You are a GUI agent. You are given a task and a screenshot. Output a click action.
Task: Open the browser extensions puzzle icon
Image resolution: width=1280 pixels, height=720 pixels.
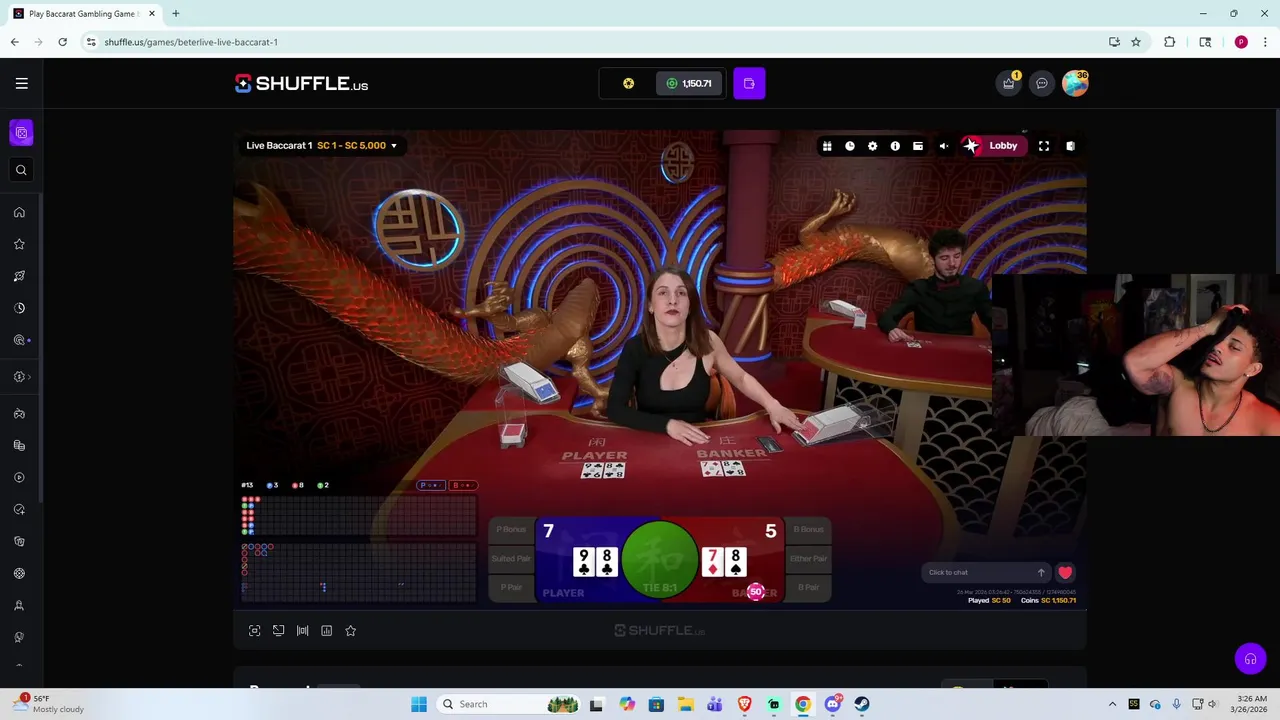click(1169, 42)
